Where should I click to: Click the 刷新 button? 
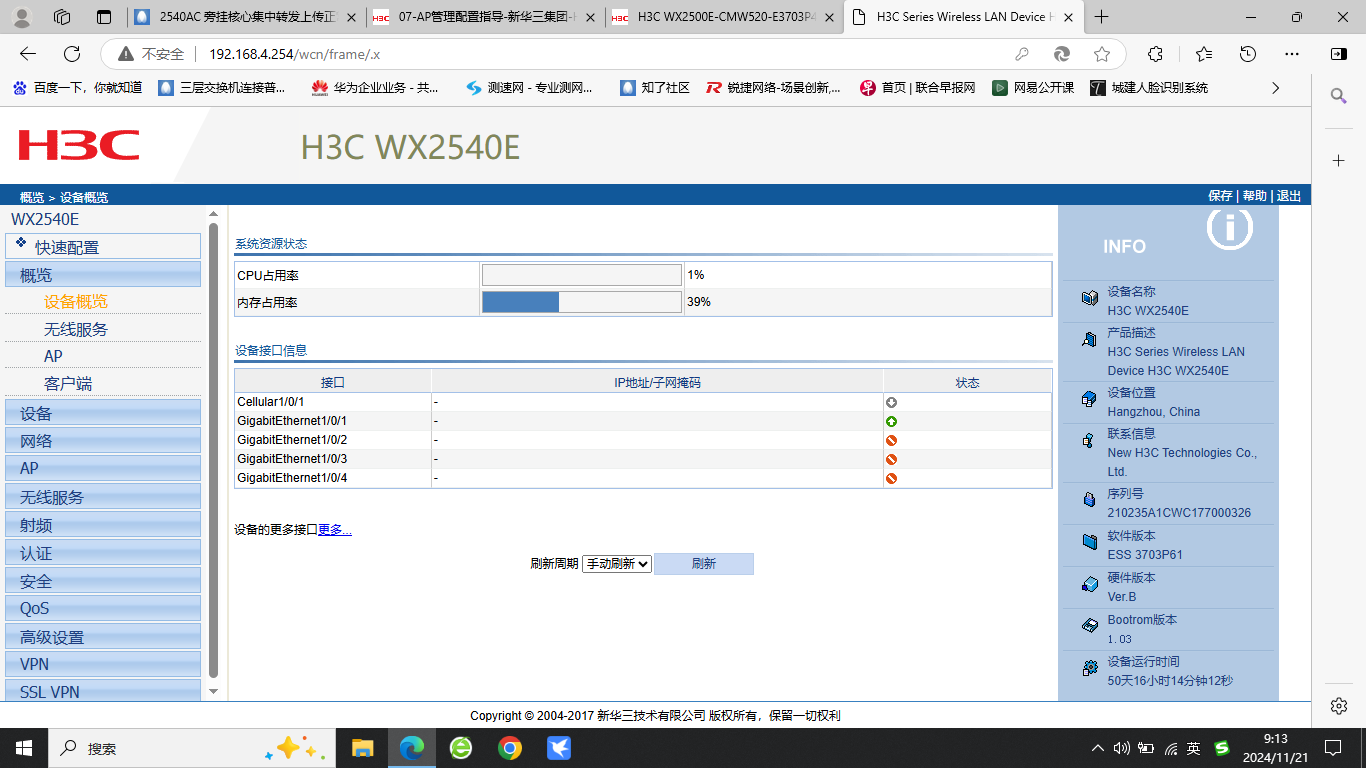[704, 564]
